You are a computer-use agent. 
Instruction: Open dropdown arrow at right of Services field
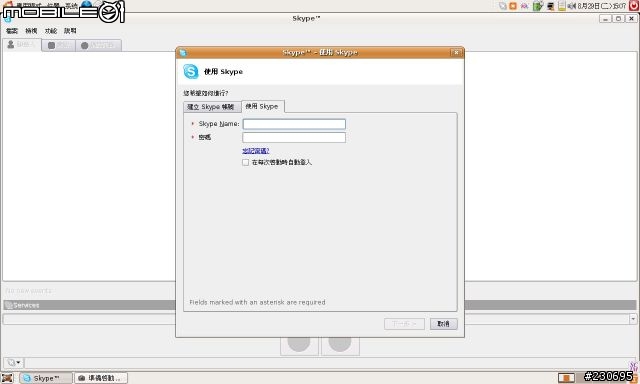(x=633, y=319)
